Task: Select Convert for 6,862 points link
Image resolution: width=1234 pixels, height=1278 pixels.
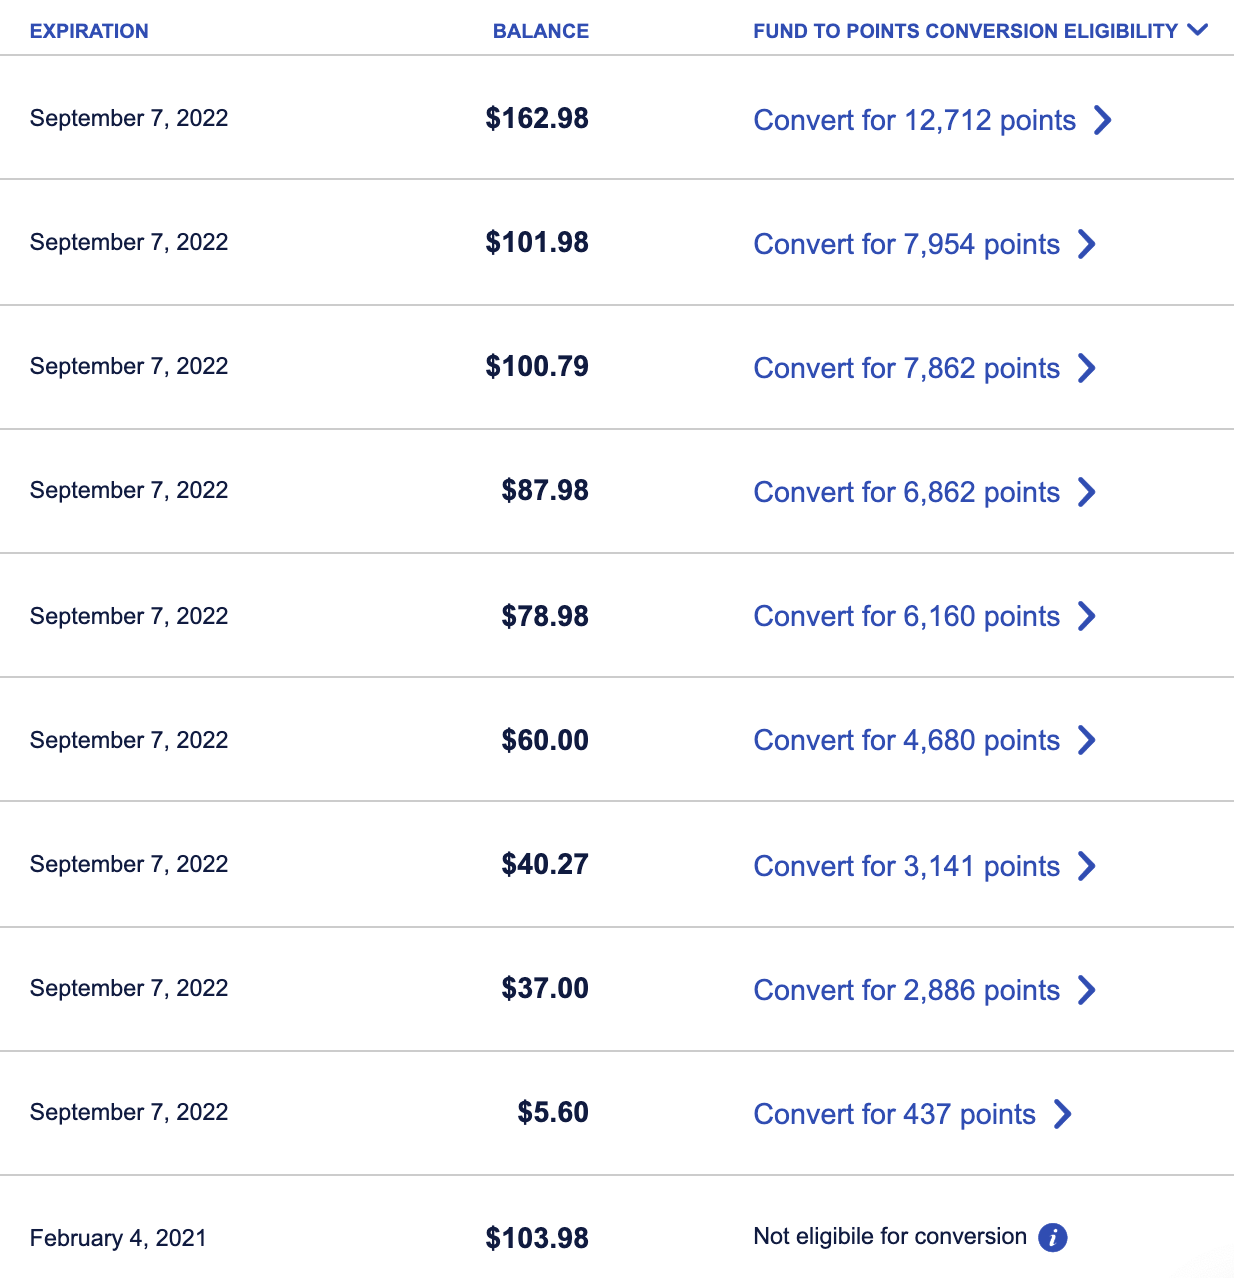Action: pyautogui.click(x=906, y=492)
